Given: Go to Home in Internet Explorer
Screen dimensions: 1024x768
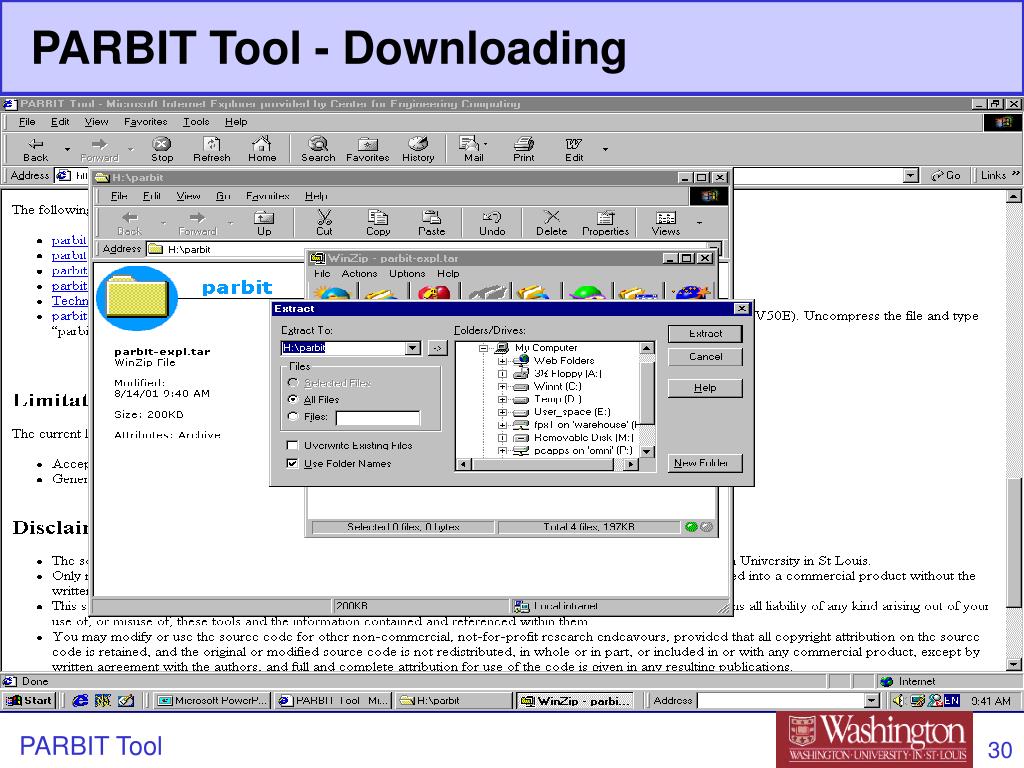Looking at the screenshot, I should click(x=262, y=150).
